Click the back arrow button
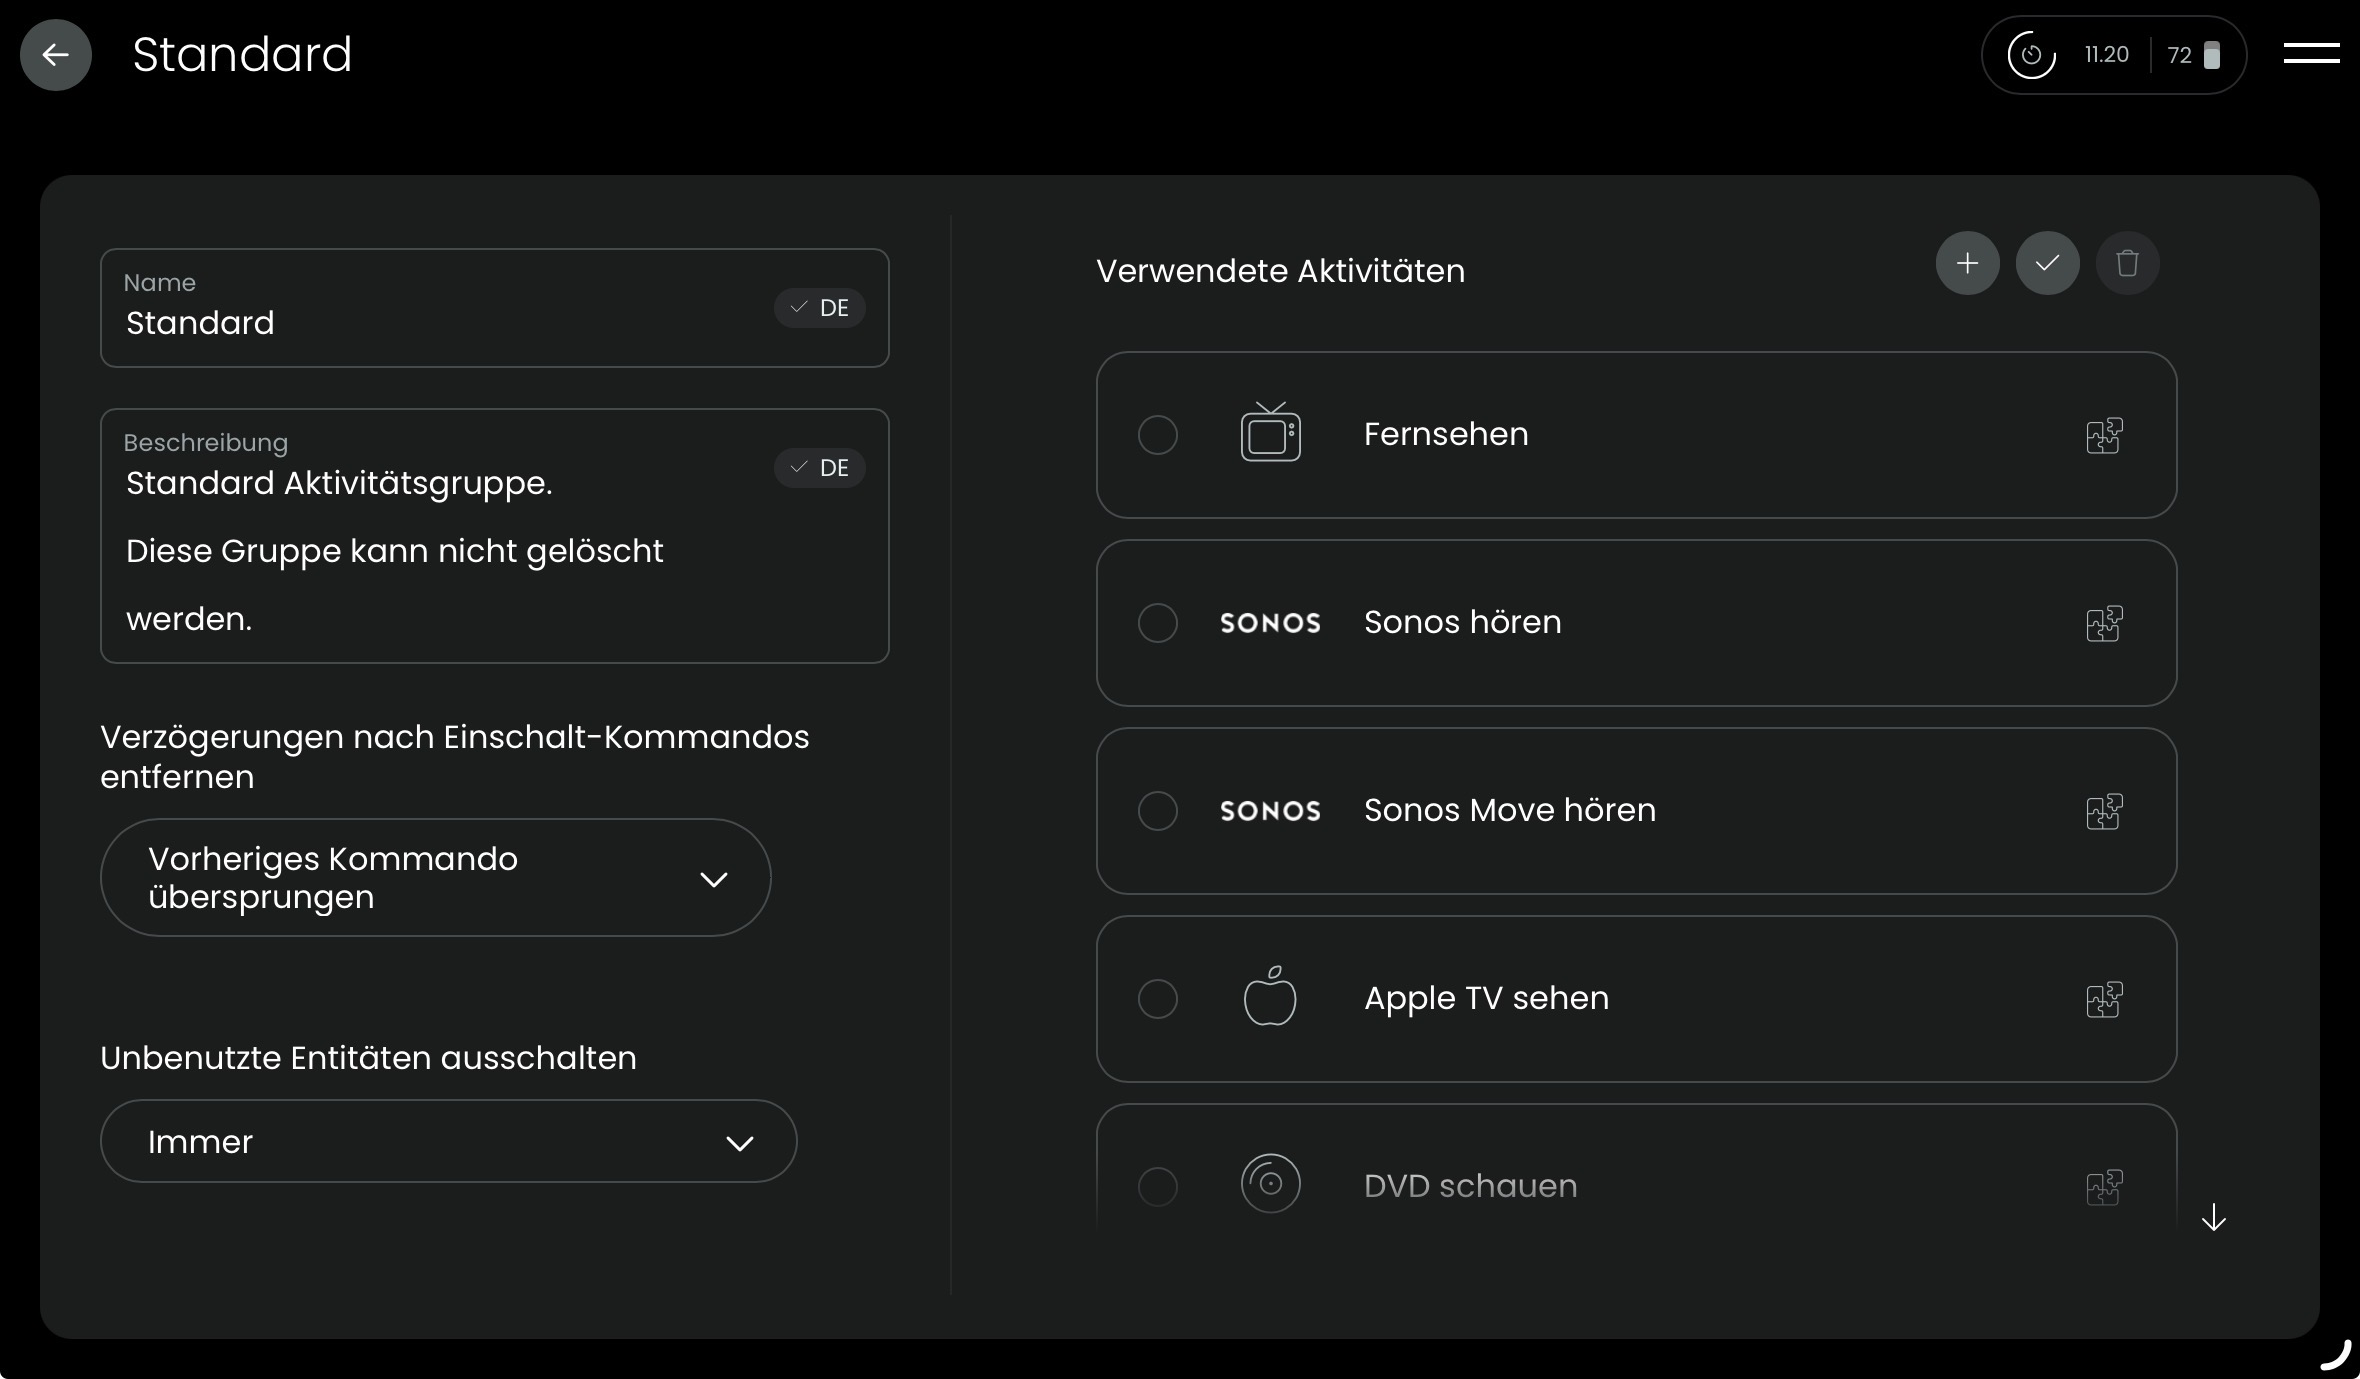Image resolution: width=2360 pixels, height=1379 pixels. (x=56, y=55)
